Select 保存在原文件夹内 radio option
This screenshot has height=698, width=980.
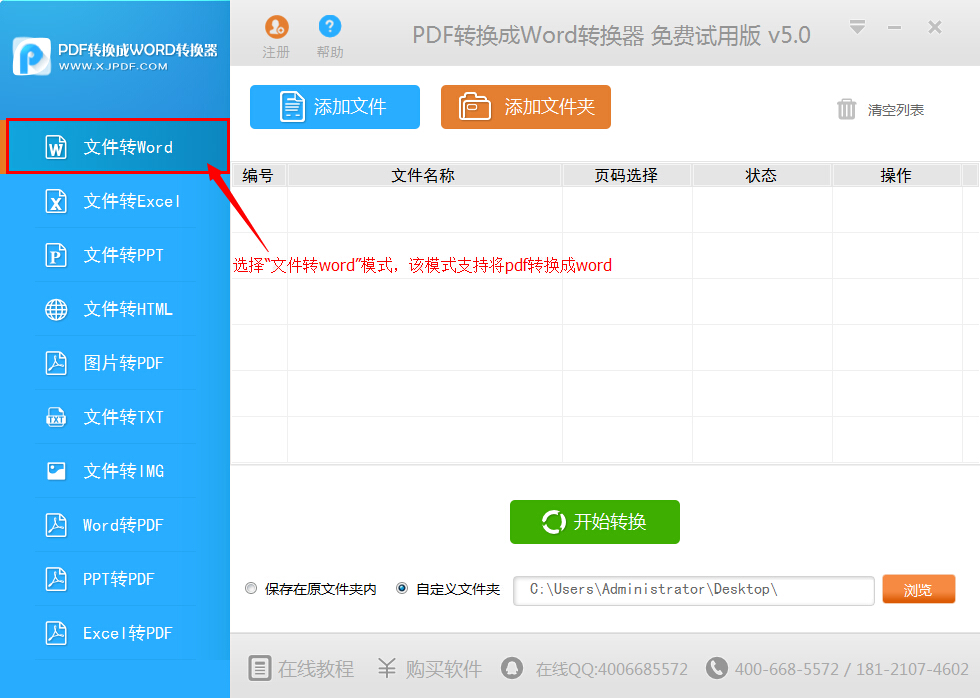pos(252,588)
